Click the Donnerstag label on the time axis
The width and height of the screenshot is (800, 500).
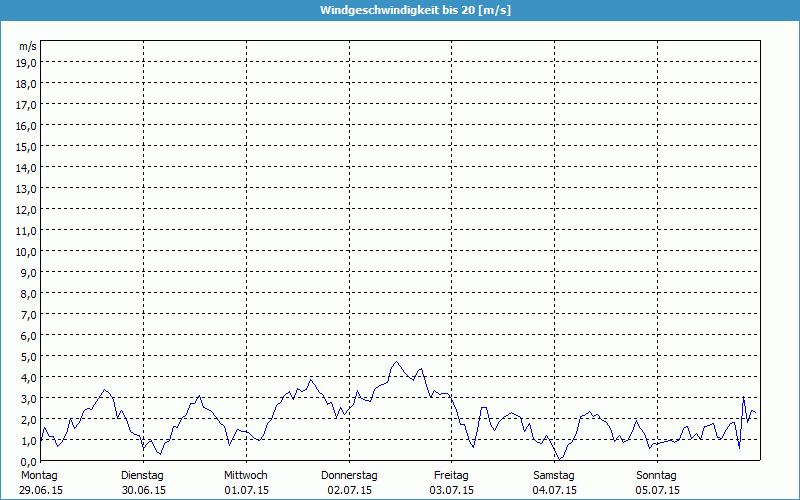pyautogui.click(x=349, y=476)
